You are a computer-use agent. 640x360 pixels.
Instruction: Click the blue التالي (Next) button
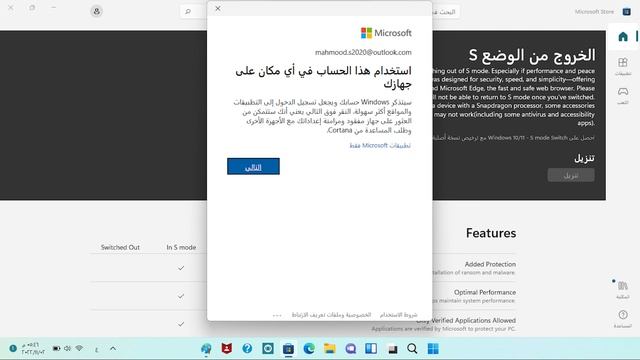(253, 167)
